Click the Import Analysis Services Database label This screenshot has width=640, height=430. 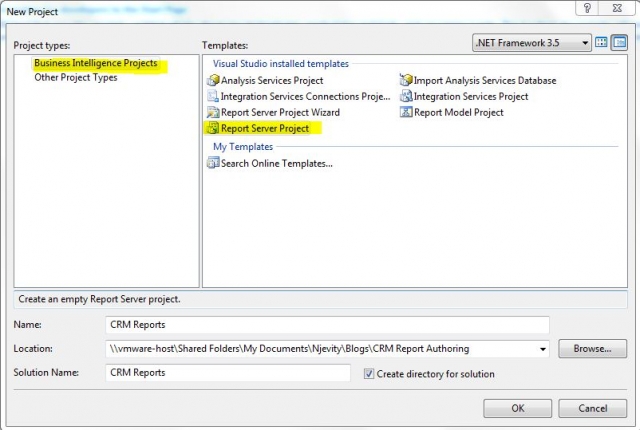pos(485,81)
